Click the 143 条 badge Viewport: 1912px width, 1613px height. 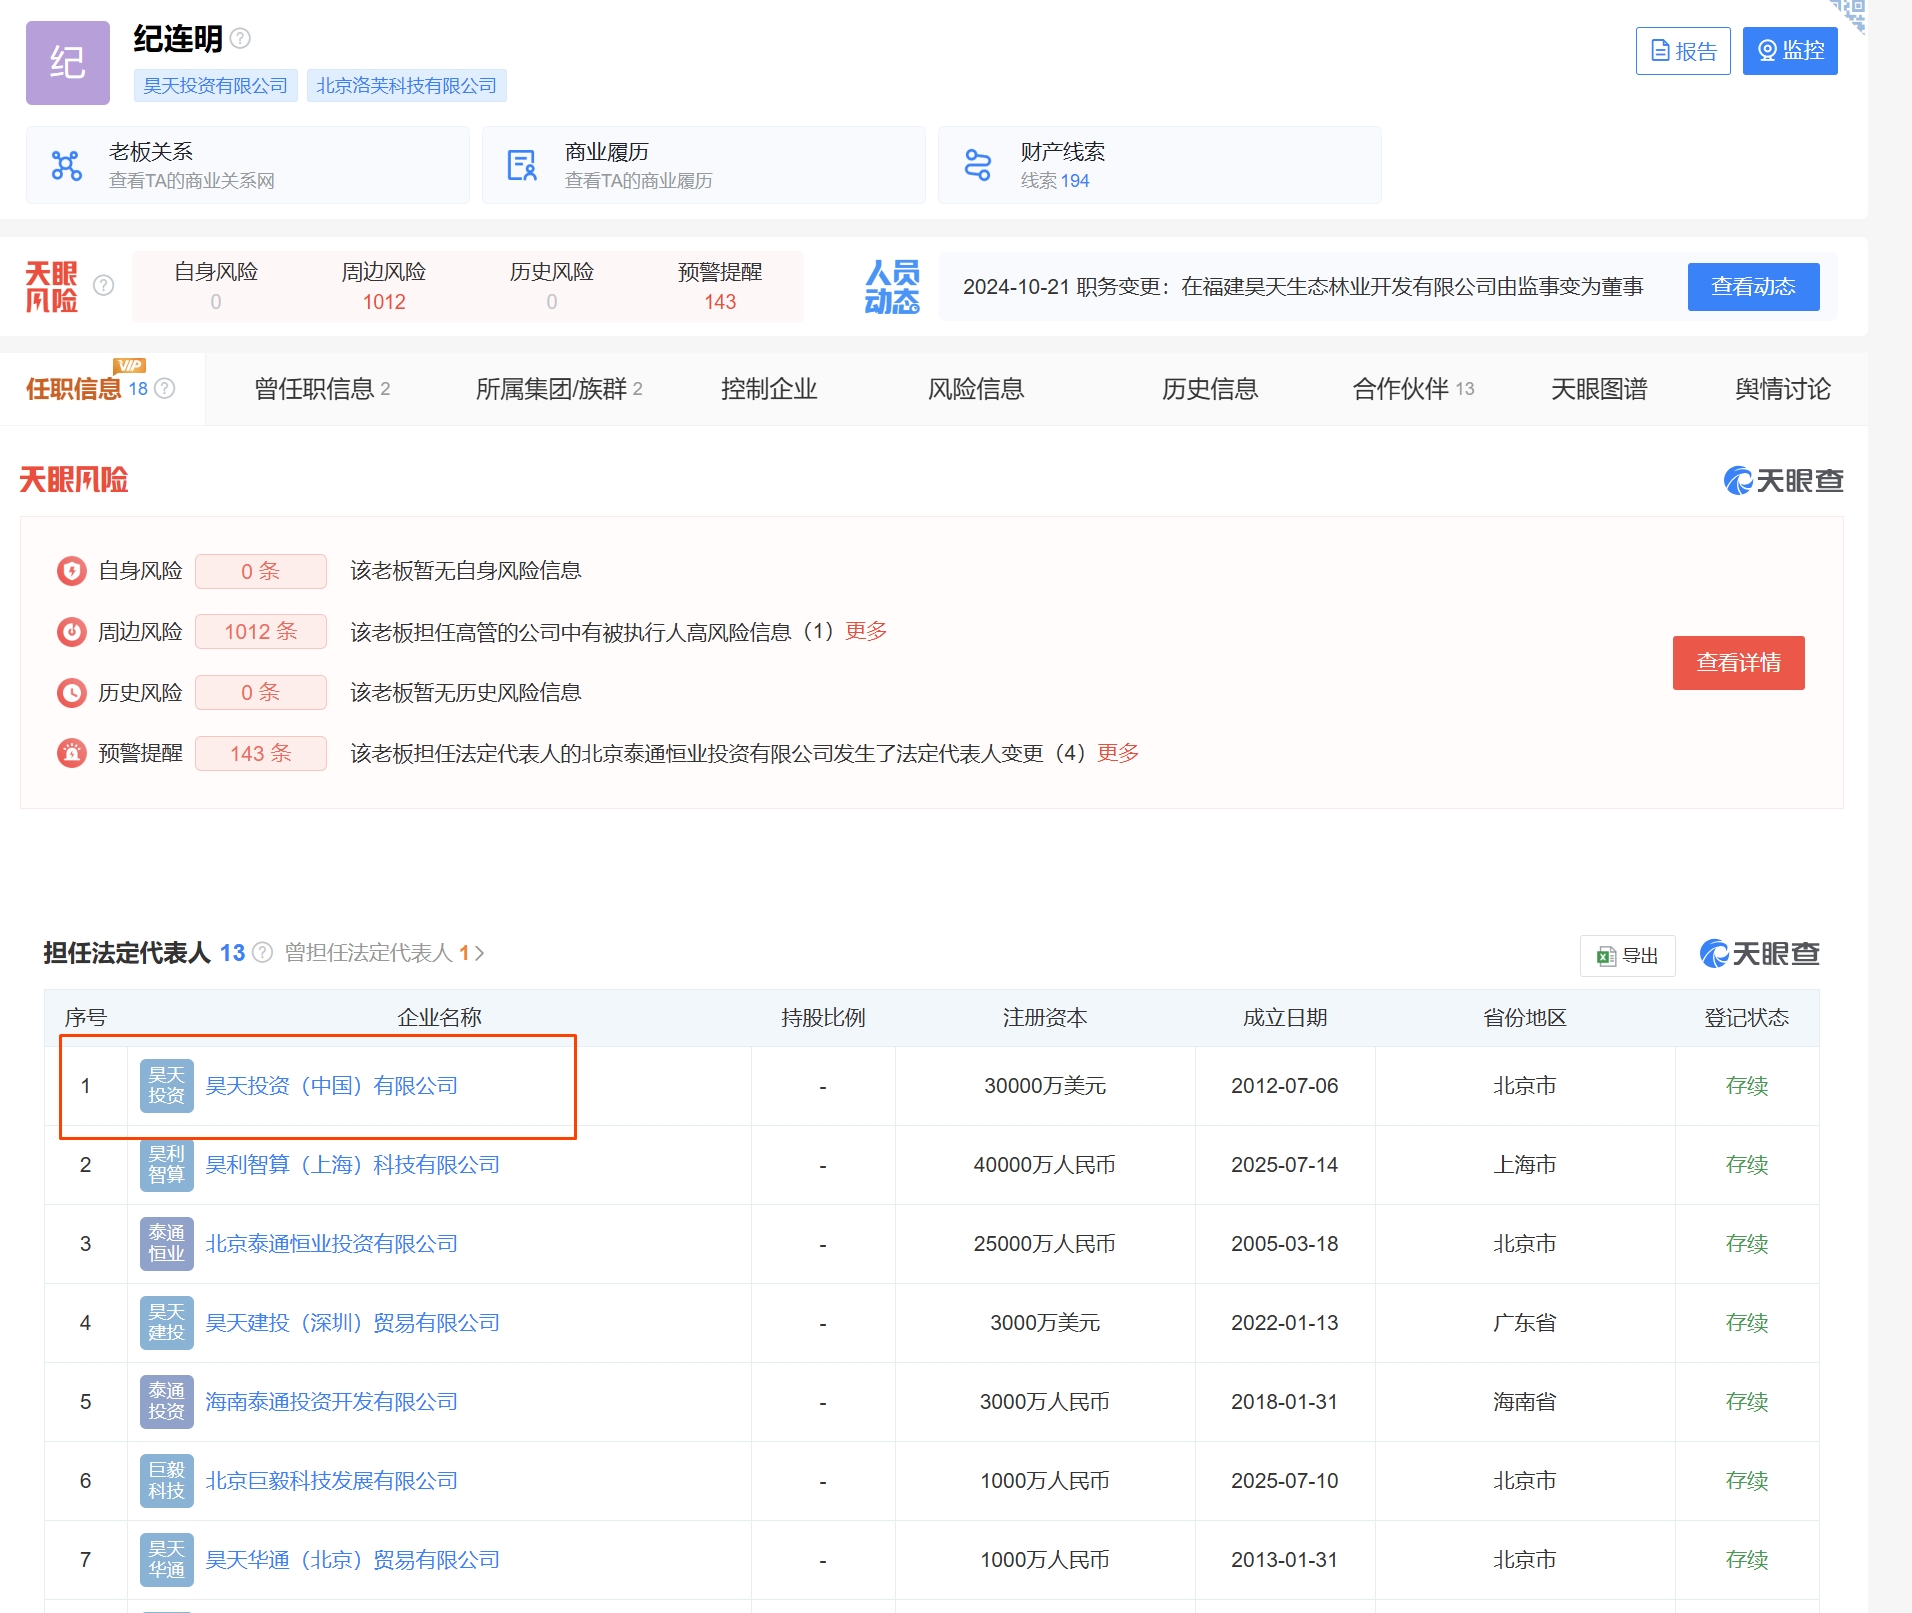261,754
